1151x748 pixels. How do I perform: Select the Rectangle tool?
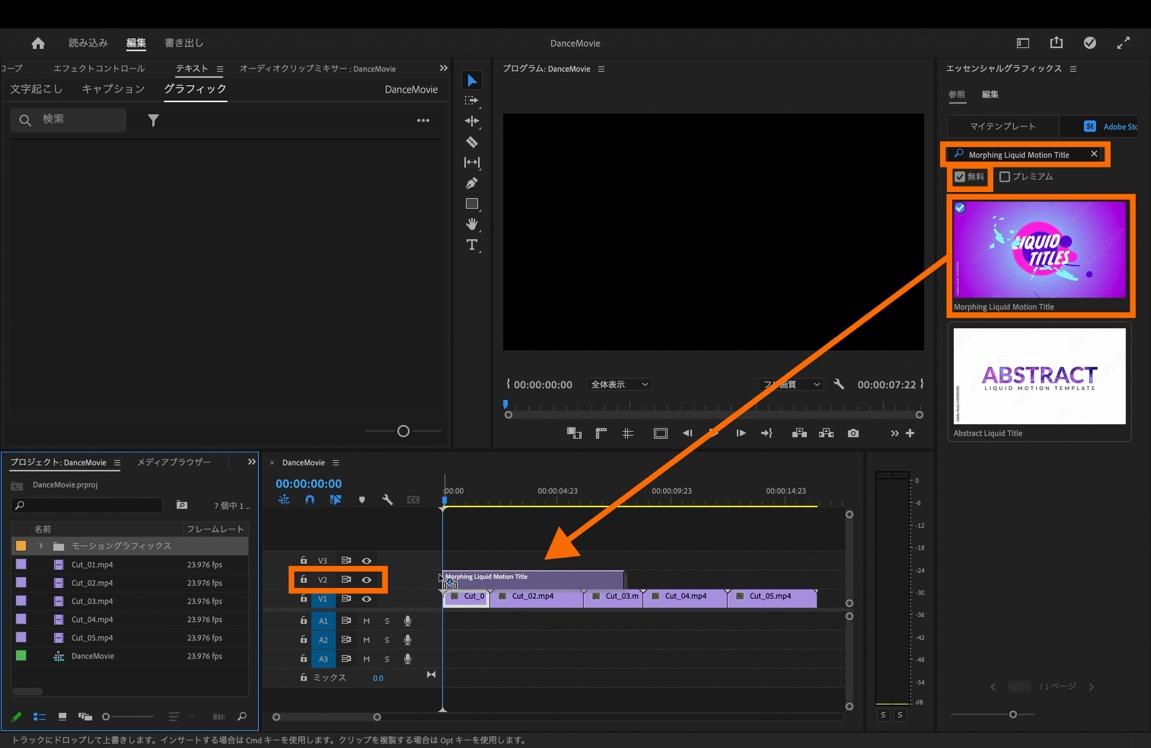pyautogui.click(x=472, y=204)
